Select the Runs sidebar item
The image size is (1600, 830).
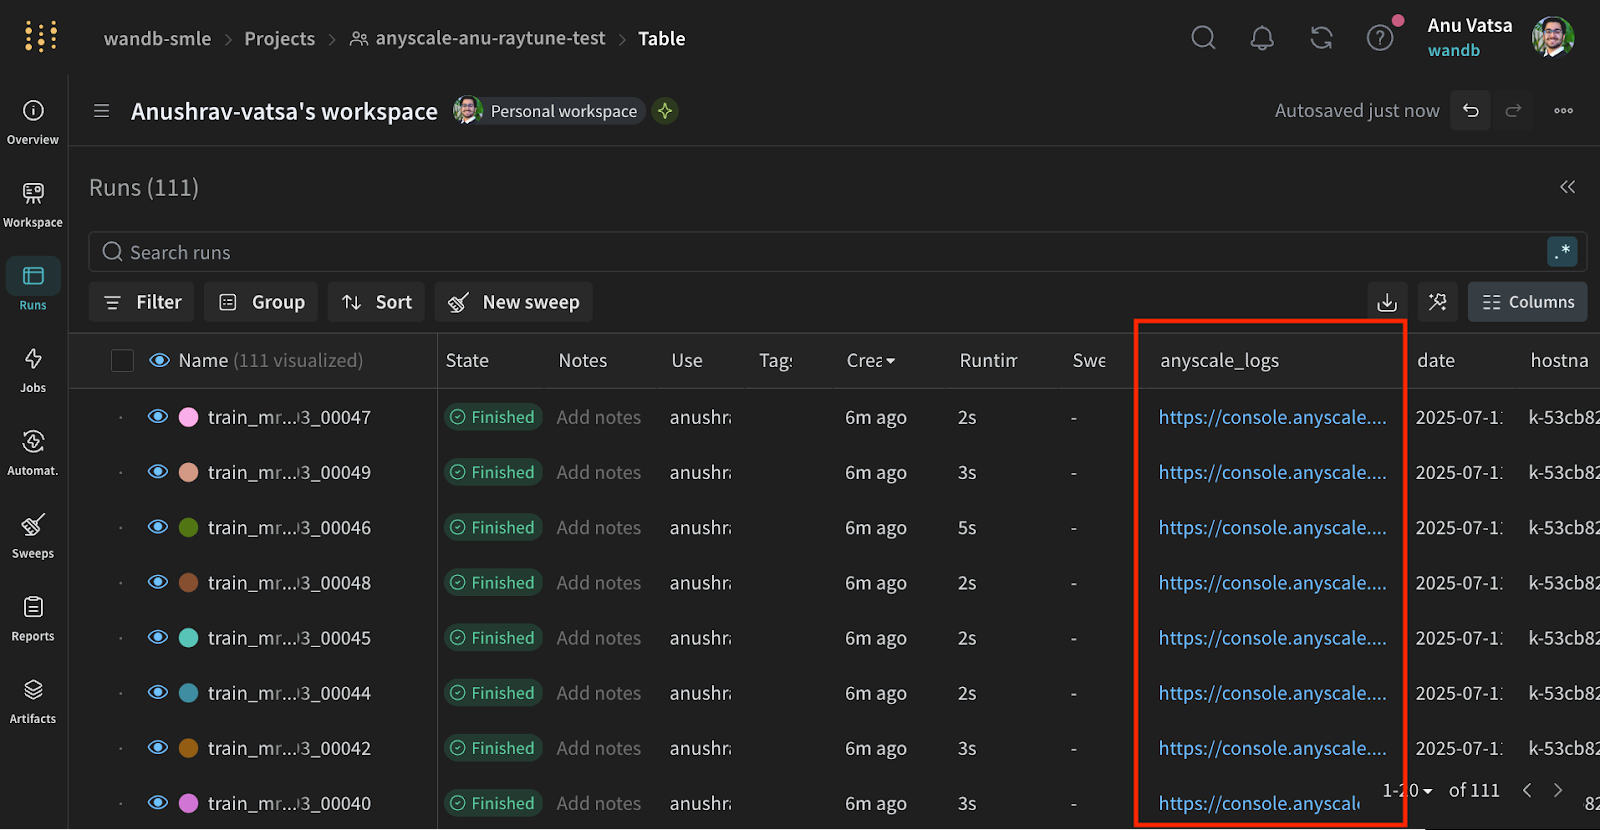point(33,286)
